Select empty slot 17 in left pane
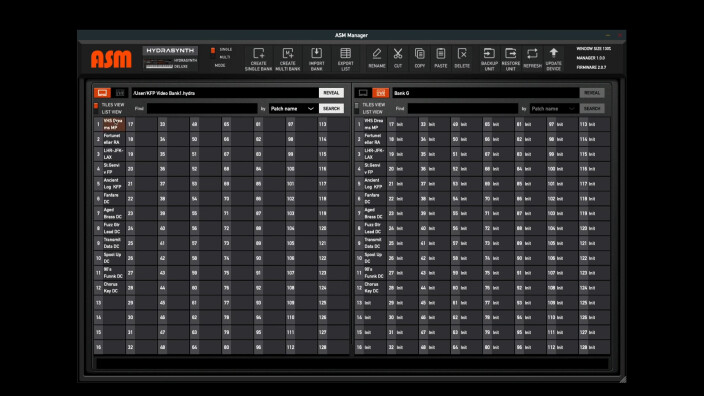 141,124
